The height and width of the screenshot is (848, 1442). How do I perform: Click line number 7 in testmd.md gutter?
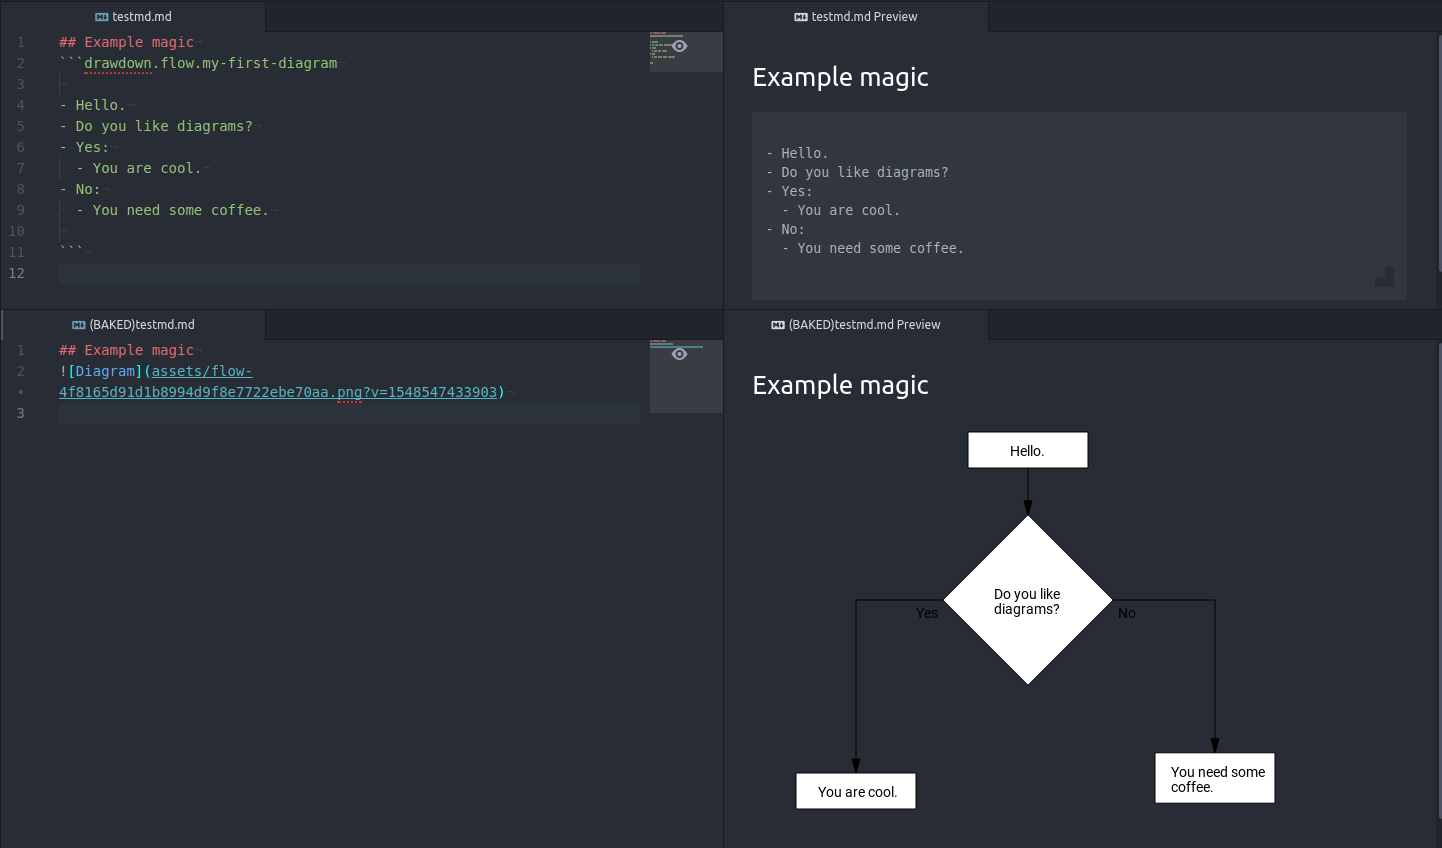tap(20, 168)
